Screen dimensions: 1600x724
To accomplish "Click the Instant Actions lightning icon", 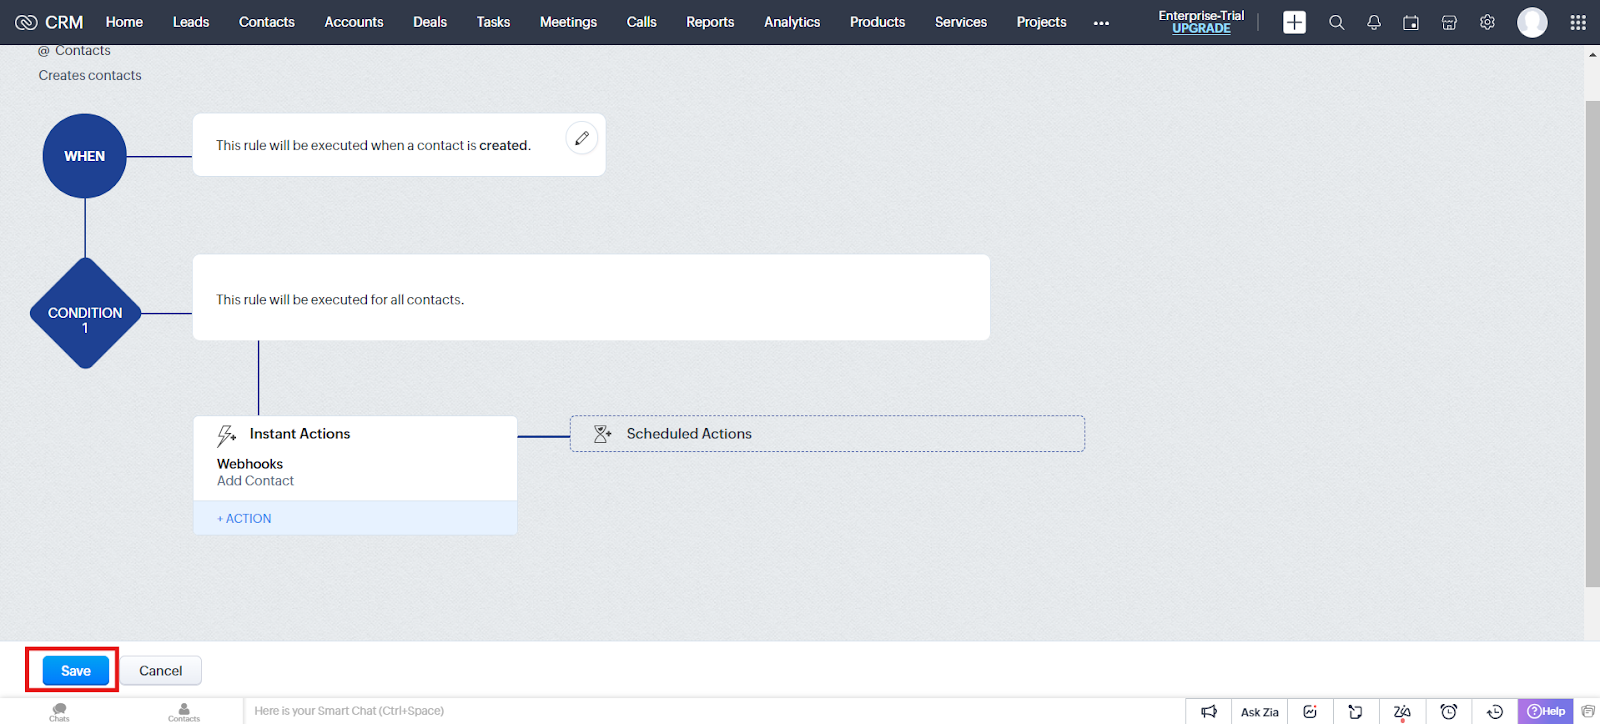I will 227,435.
